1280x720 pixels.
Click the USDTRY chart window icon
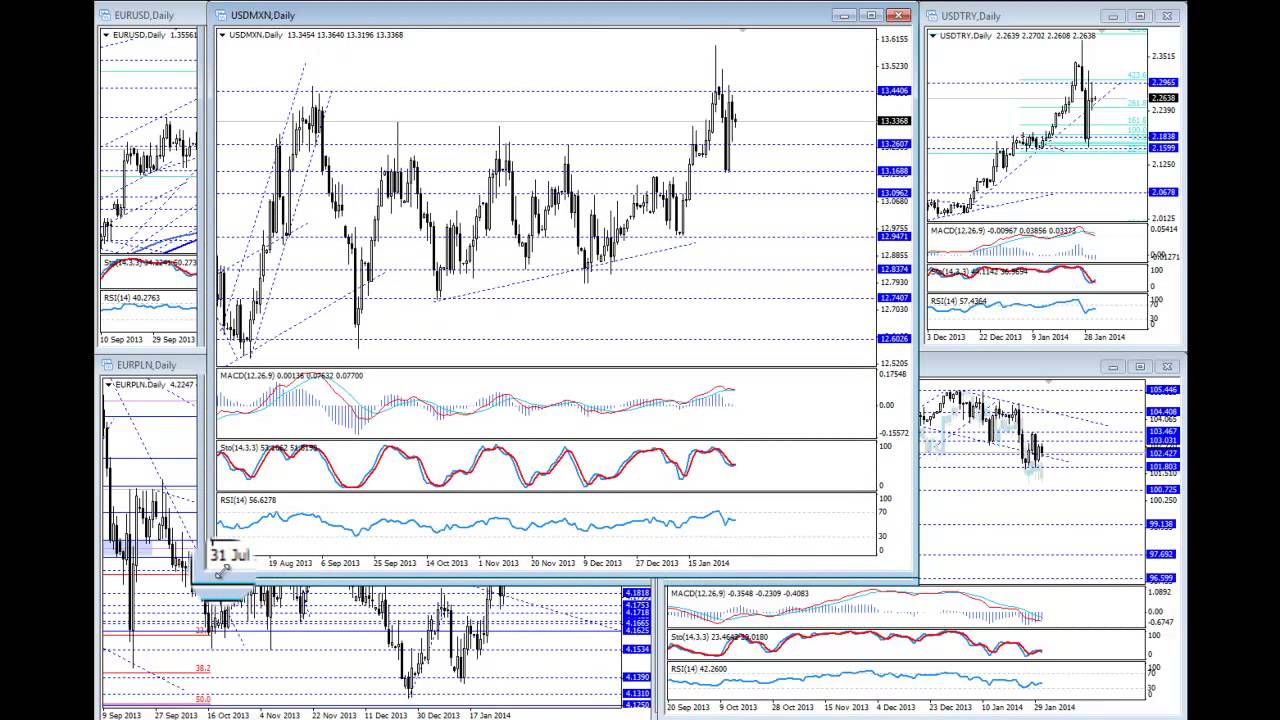click(x=932, y=15)
